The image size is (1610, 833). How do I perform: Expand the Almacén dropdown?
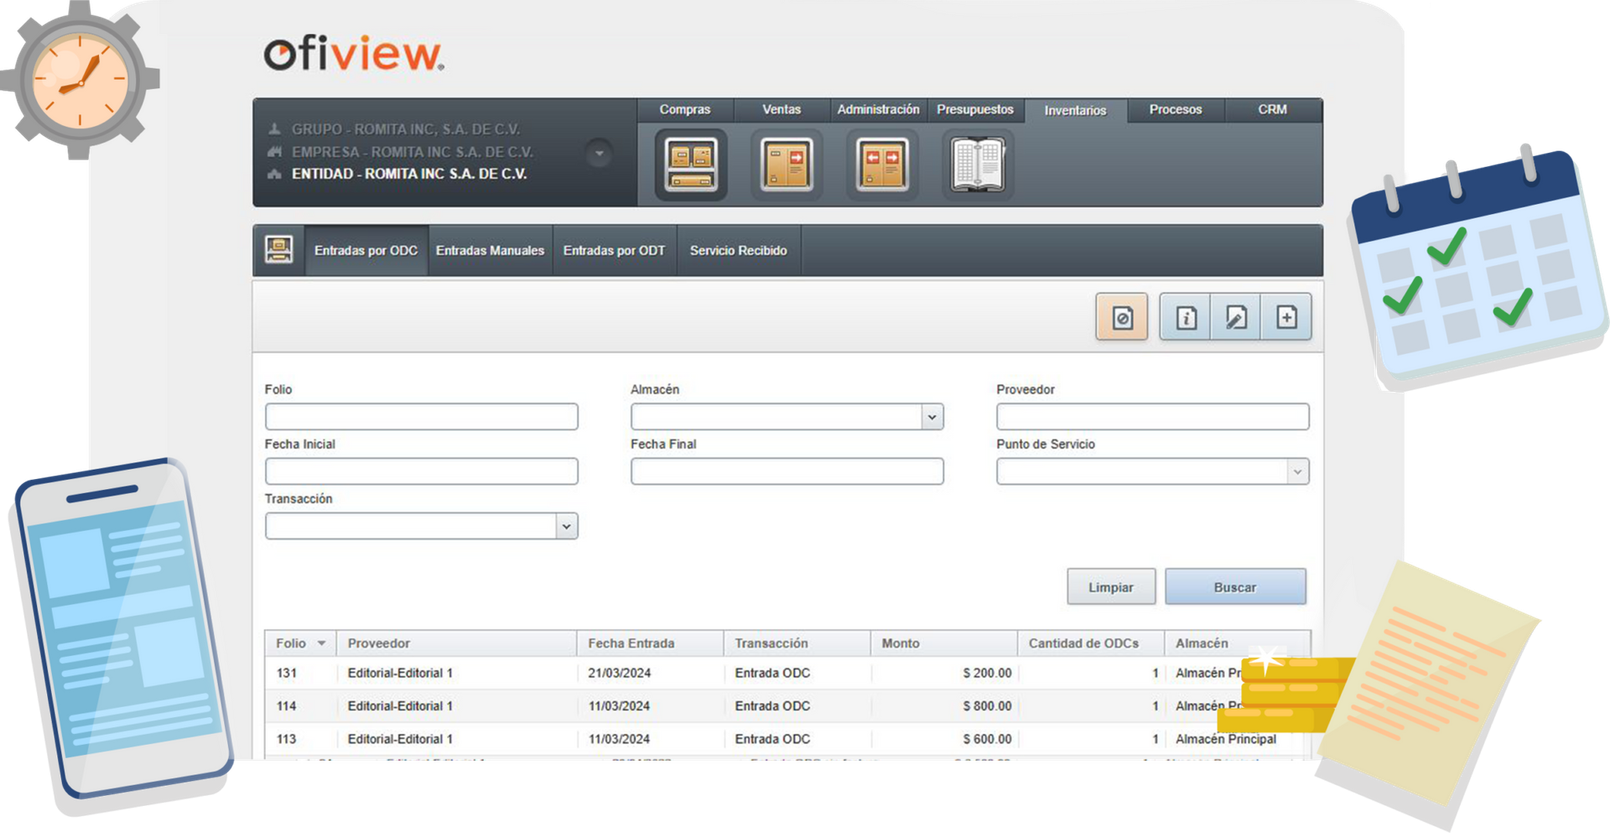[x=932, y=417]
